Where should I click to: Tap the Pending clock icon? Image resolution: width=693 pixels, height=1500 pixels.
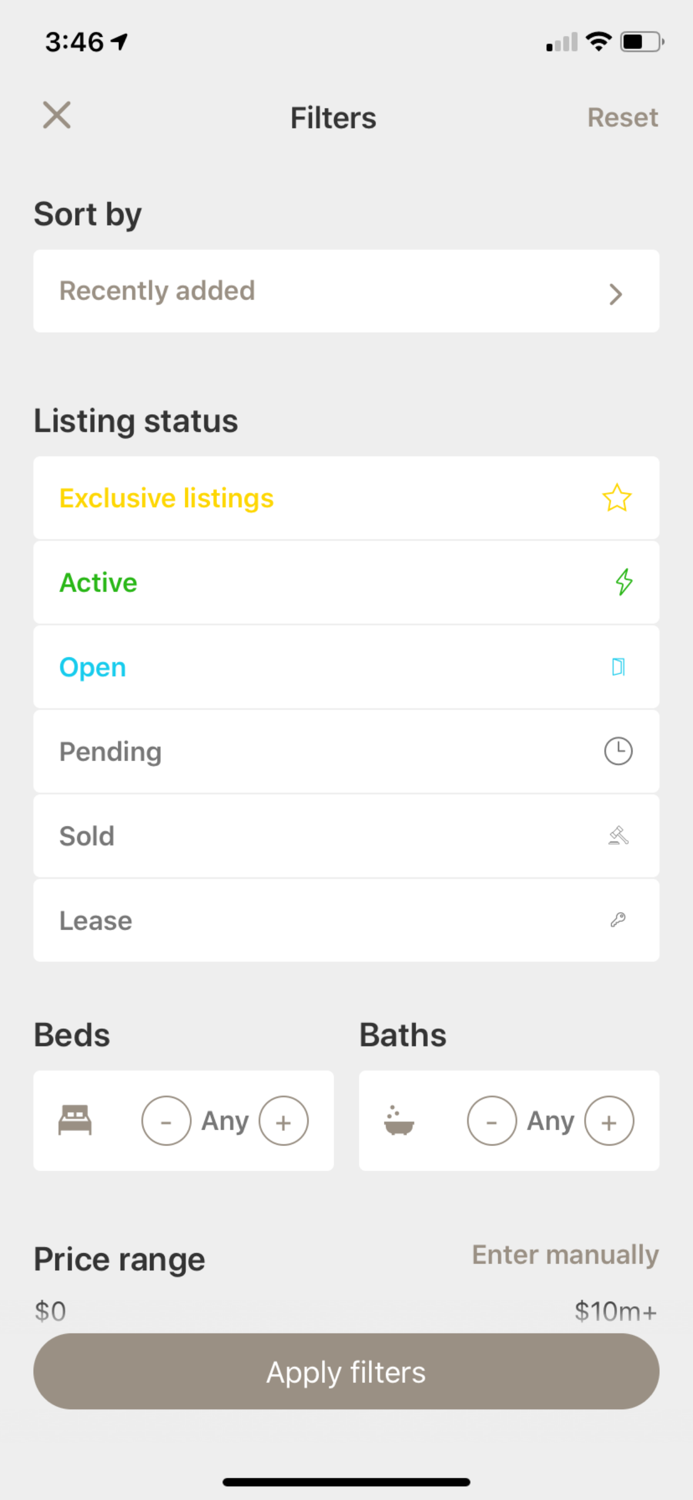coord(618,751)
